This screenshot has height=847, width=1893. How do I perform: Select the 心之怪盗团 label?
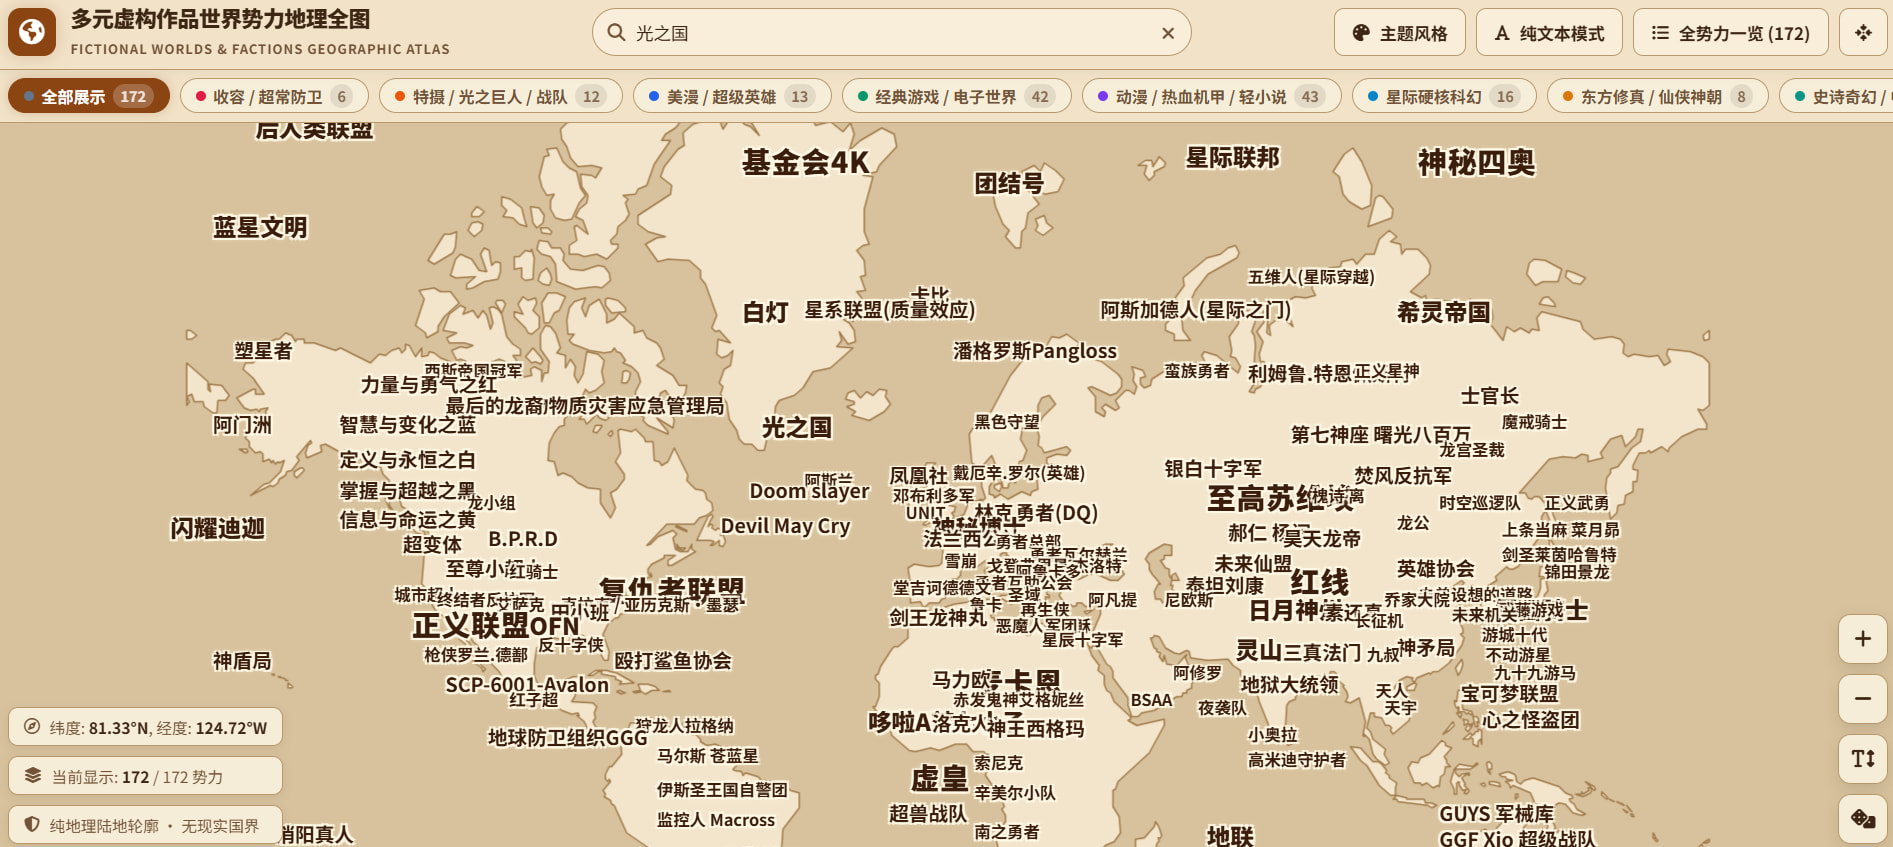[x=1530, y=720]
